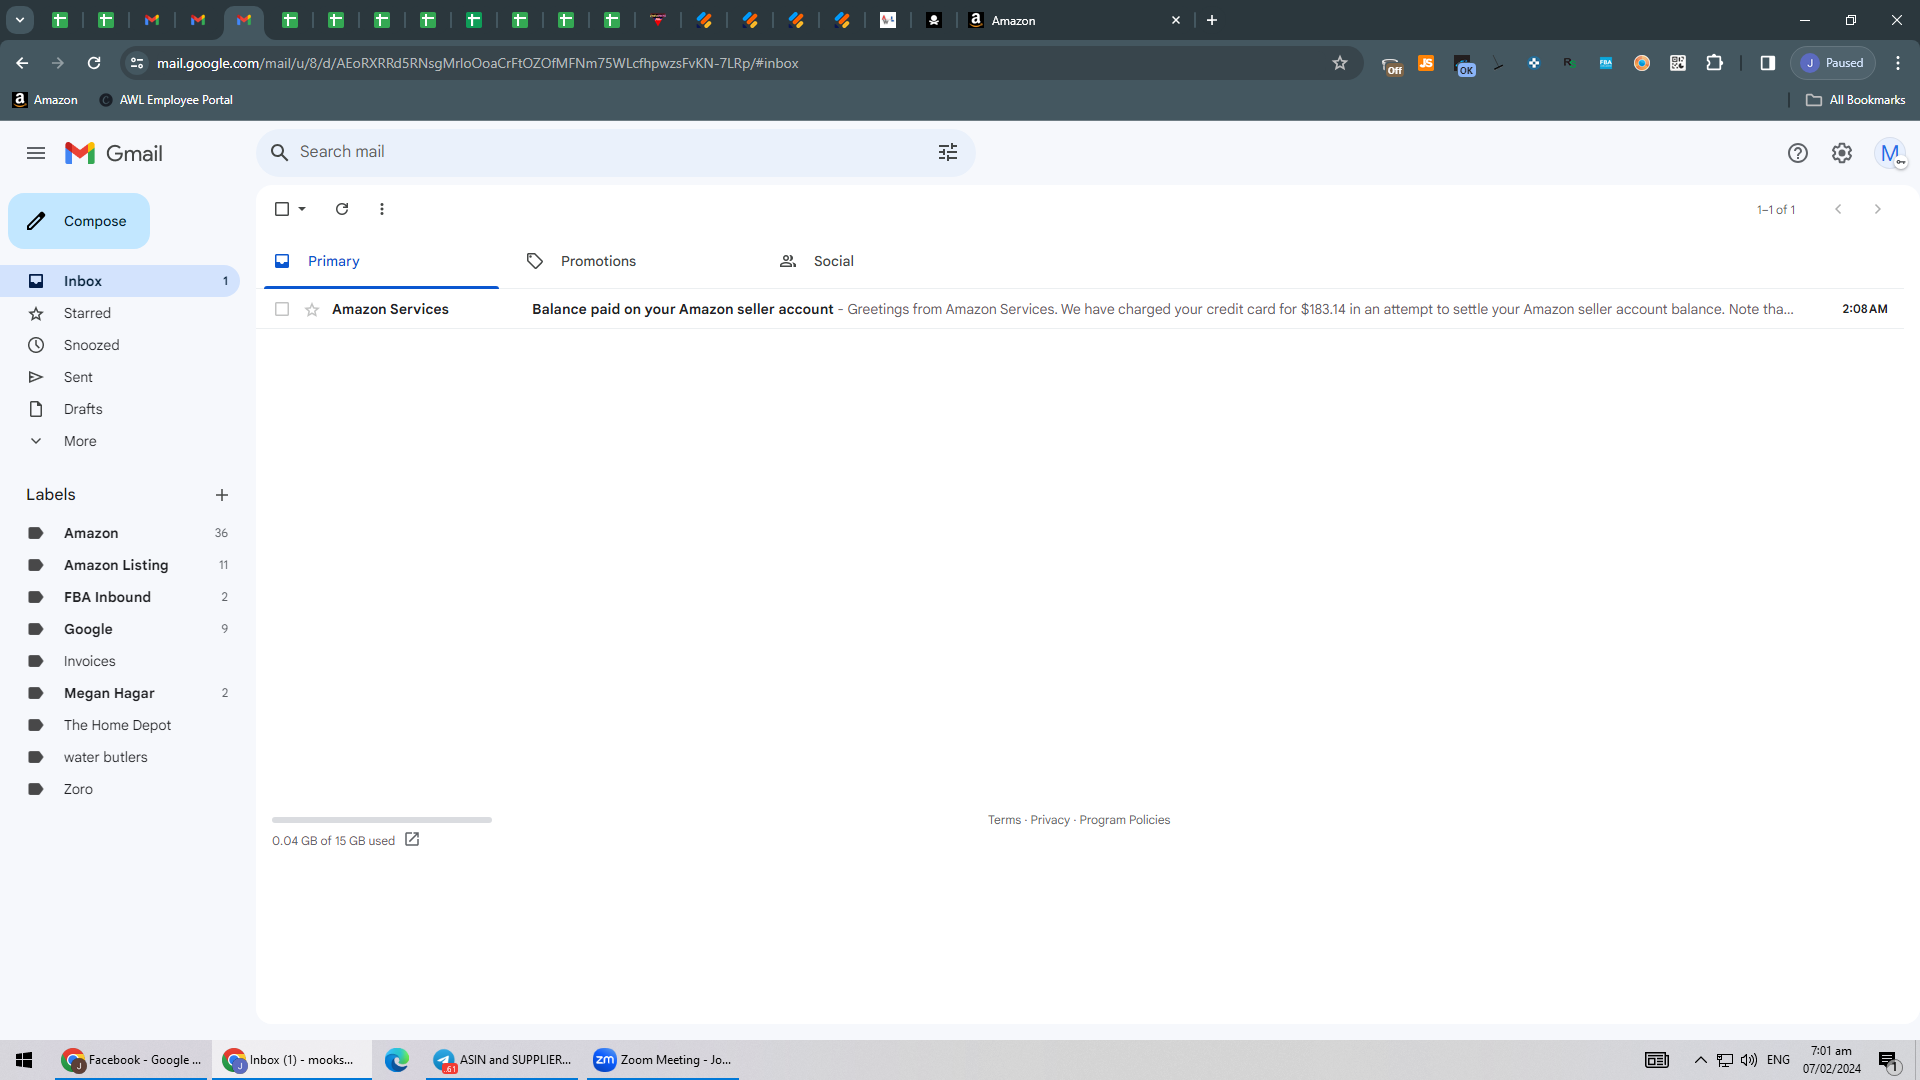The width and height of the screenshot is (1920, 1080).
Task: Bookmark this page with the star icon
Action: pos(1340,63)
